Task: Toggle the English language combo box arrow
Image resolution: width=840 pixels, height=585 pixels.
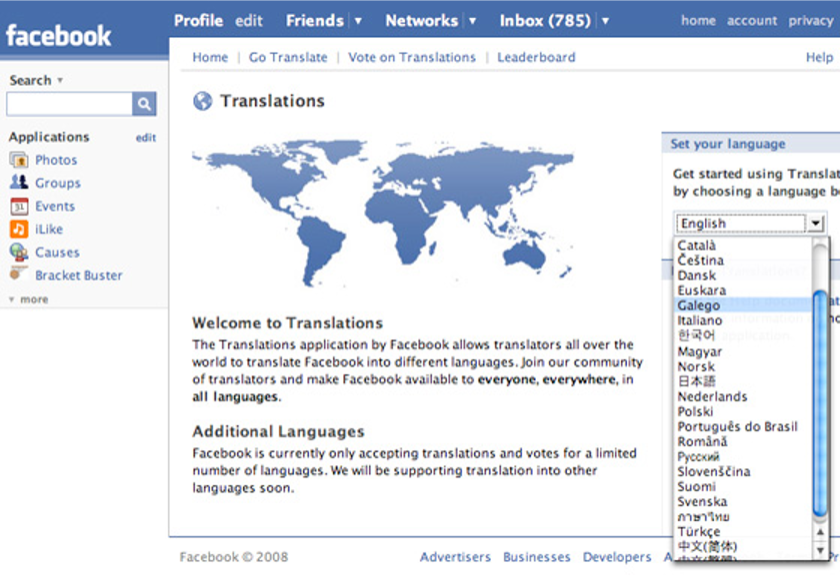Action: (815, 223)
